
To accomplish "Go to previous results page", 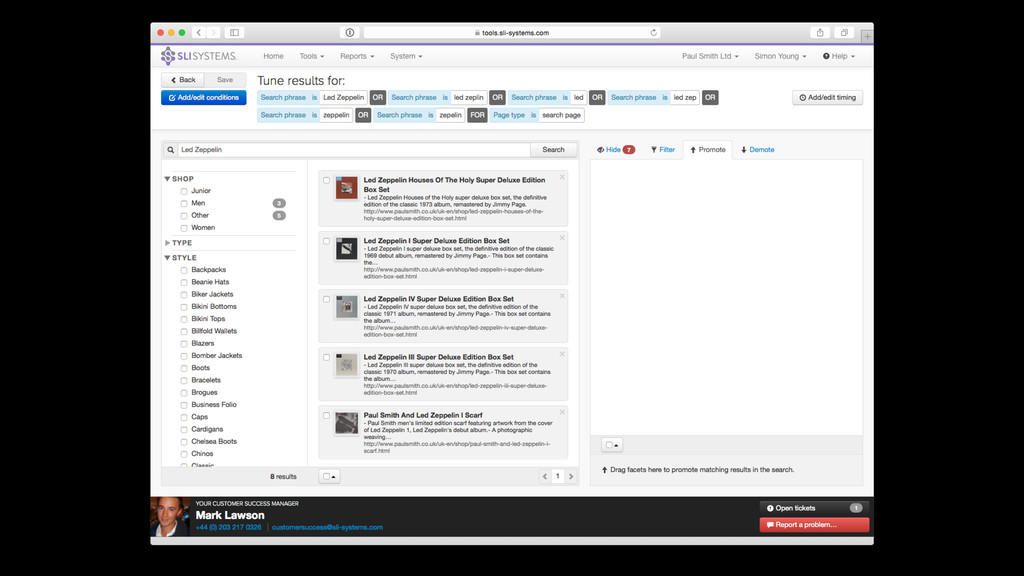I will tap(545, 477).
